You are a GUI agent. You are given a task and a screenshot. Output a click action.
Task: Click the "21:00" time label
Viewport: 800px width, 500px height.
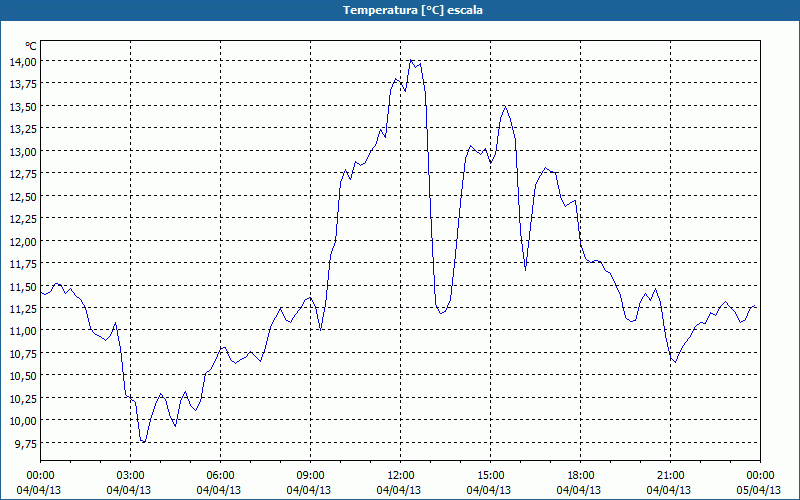670,476
